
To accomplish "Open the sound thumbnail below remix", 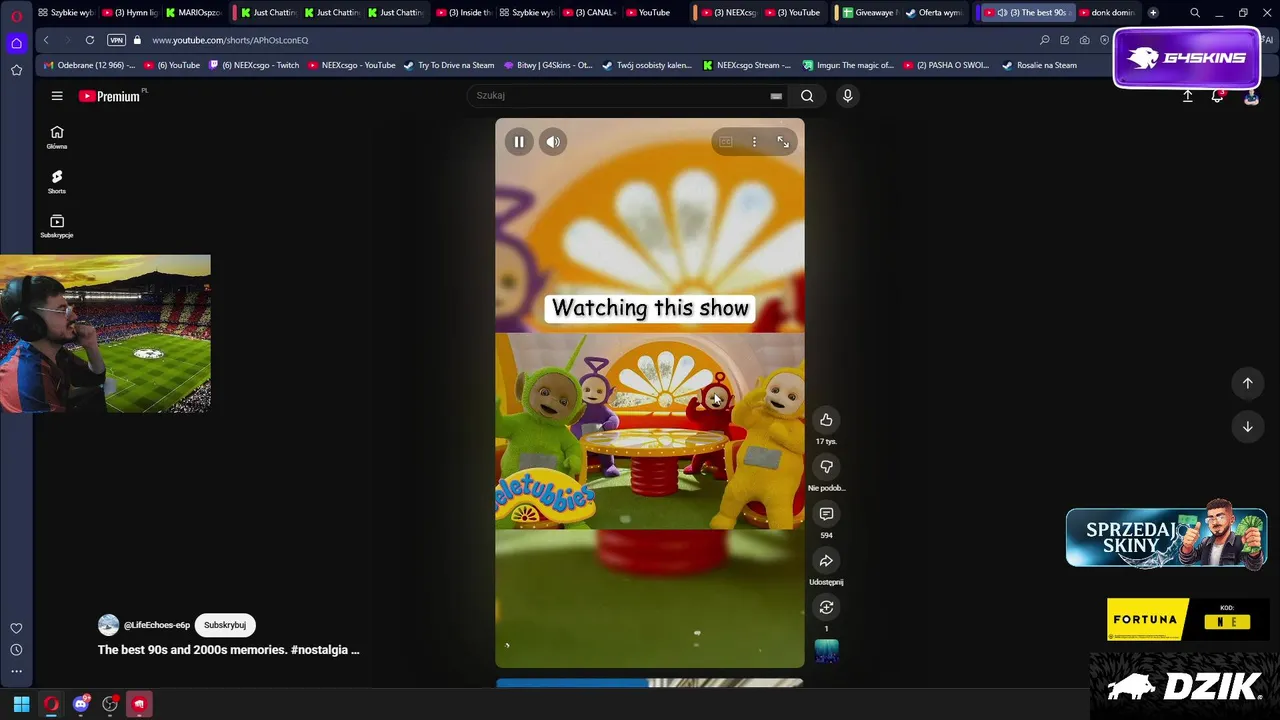I will (x=826, y=651).
